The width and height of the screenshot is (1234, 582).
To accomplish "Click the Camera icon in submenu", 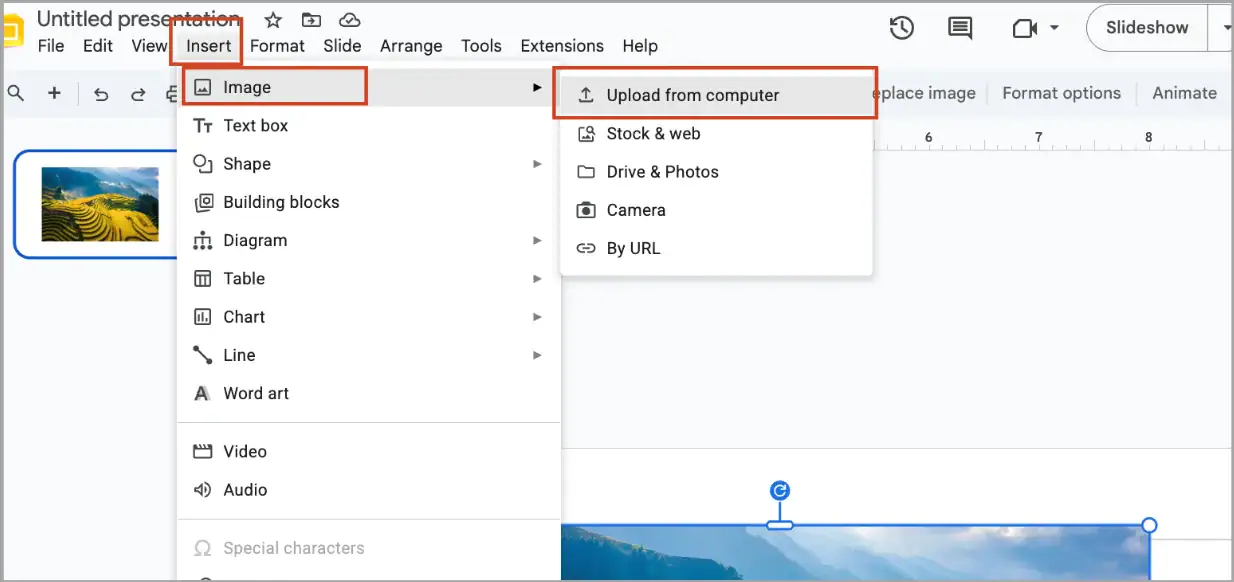I will point(587,210).
